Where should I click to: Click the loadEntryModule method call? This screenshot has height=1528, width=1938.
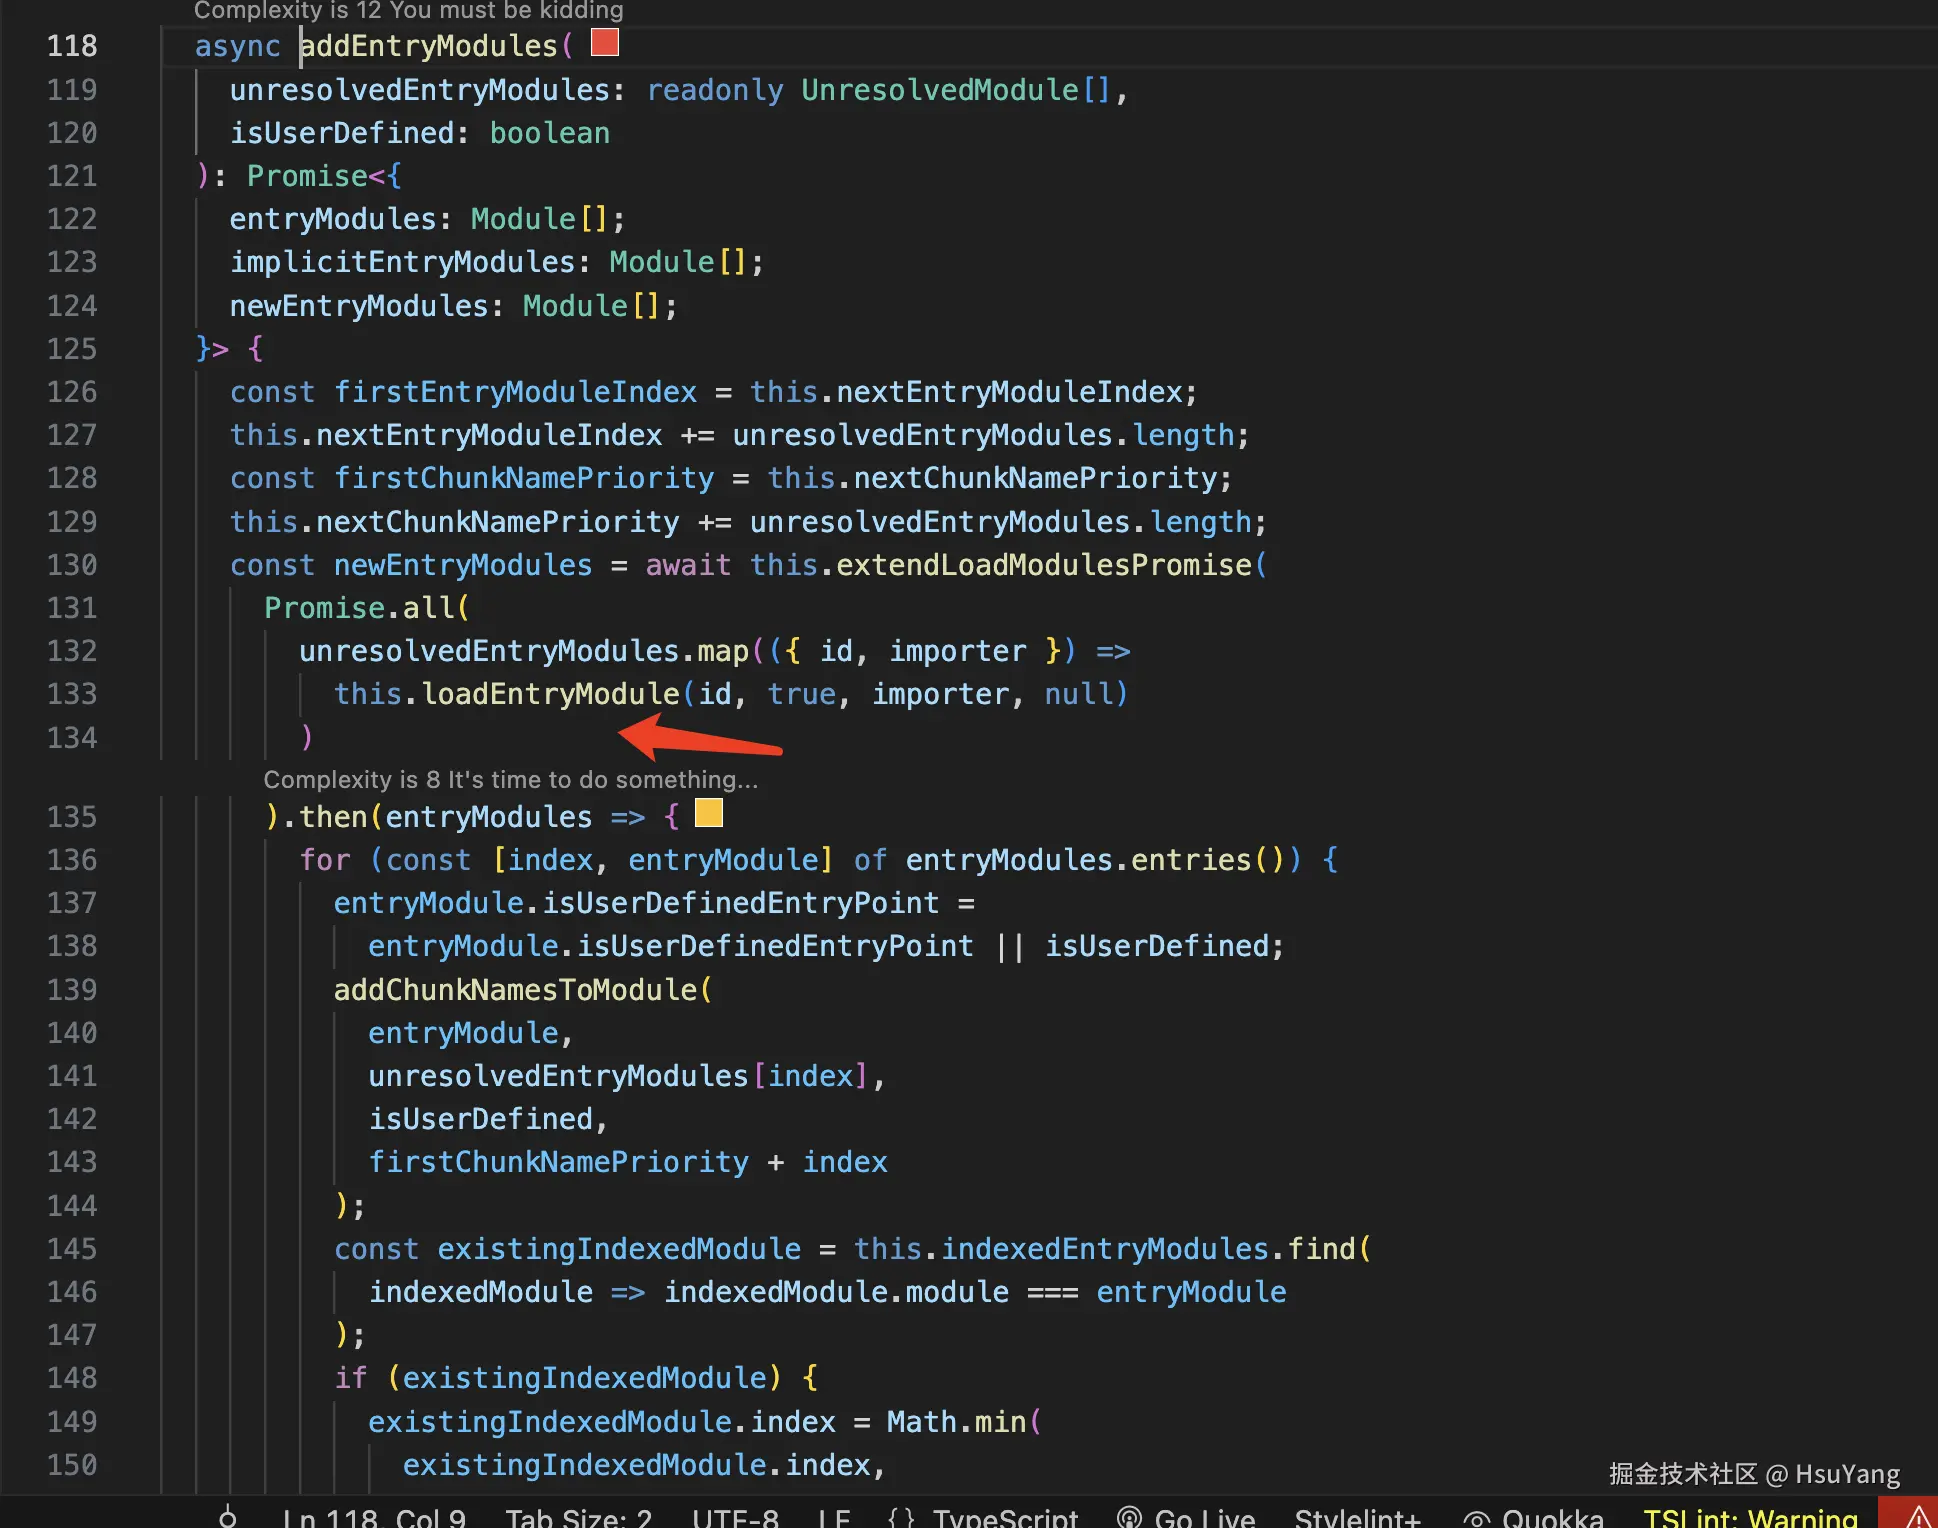[x=551, y=694]
